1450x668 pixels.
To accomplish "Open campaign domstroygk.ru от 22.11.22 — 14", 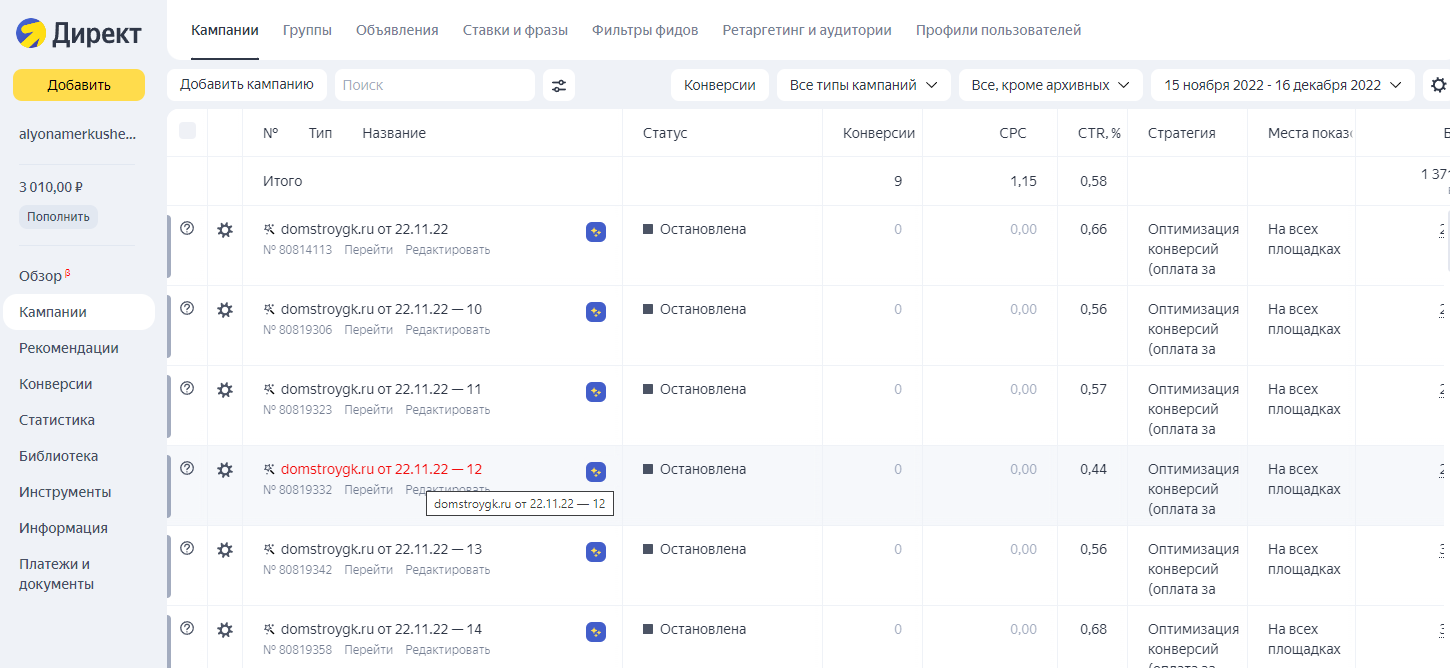I will [381, 629].
